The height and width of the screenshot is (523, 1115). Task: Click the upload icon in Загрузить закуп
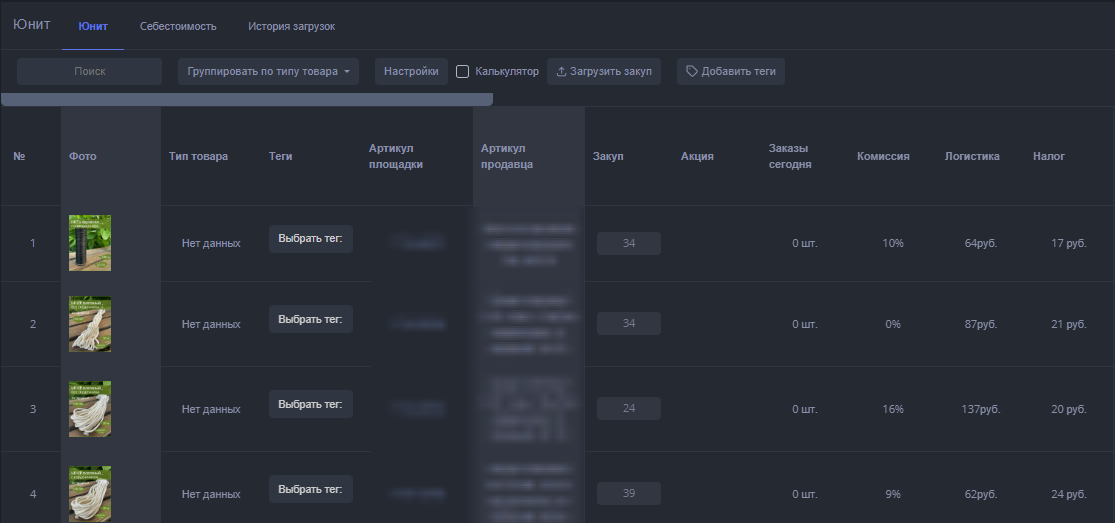pos(561,72)
